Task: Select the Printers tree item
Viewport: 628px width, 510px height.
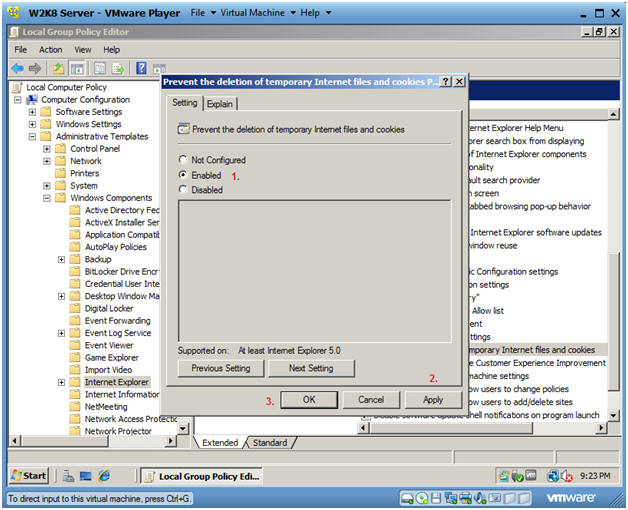Action: pyautogui.click(x=85, y=173)
